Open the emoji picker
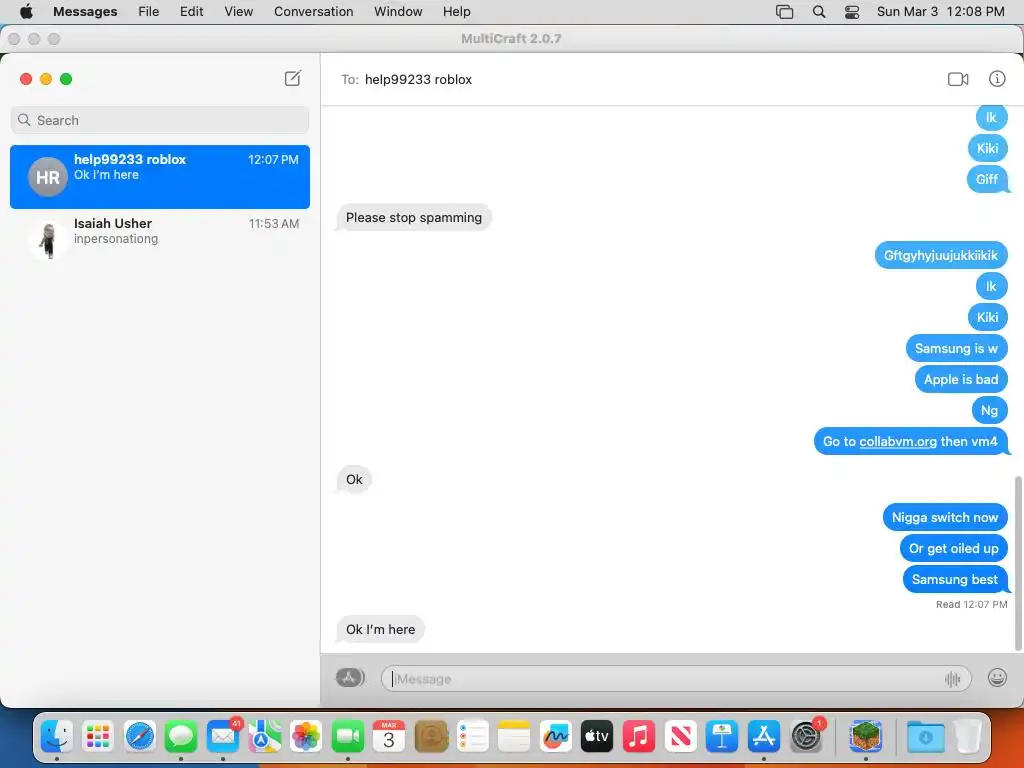 (997, 677)
